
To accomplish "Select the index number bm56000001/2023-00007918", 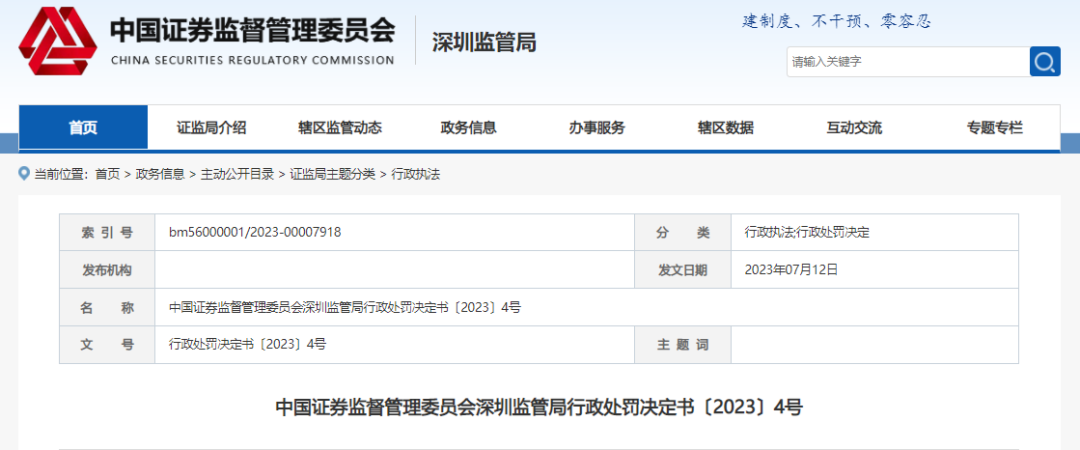I will (255, 232).
